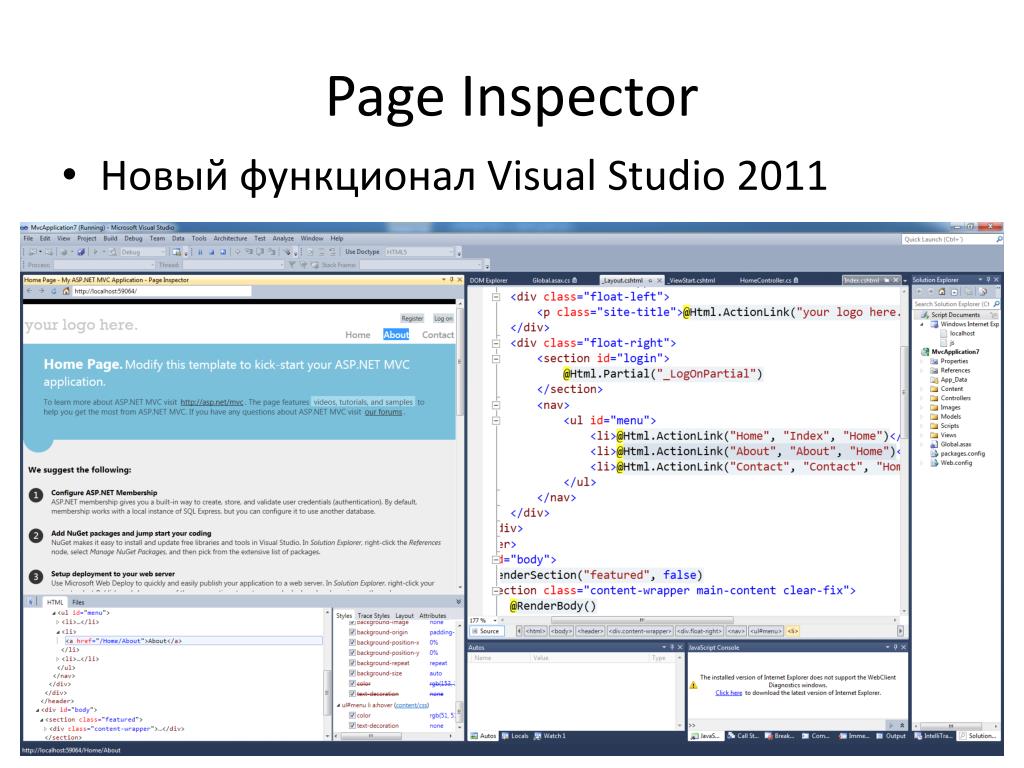1024x768 pixels.
Task: Click the Register link on the web page
Action: (x=412, y=319)
